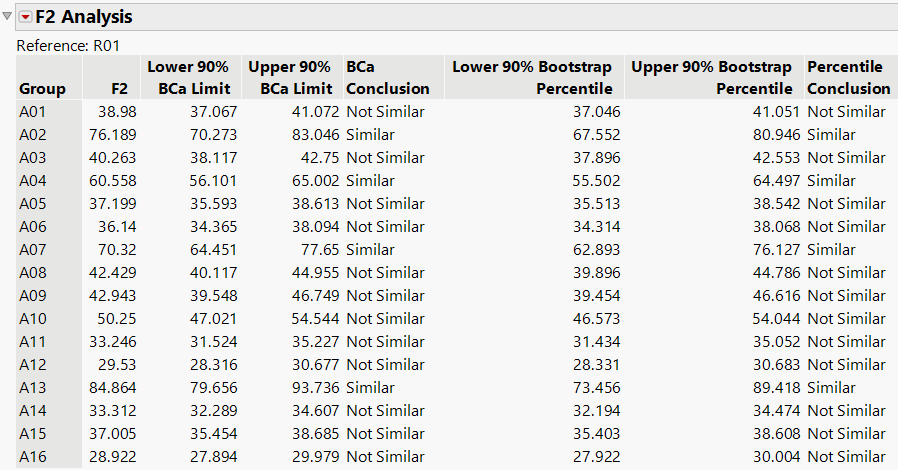Click the BCa Conclusion for A07
Viewport: 898px width, 470px height.
pos(370,250)
